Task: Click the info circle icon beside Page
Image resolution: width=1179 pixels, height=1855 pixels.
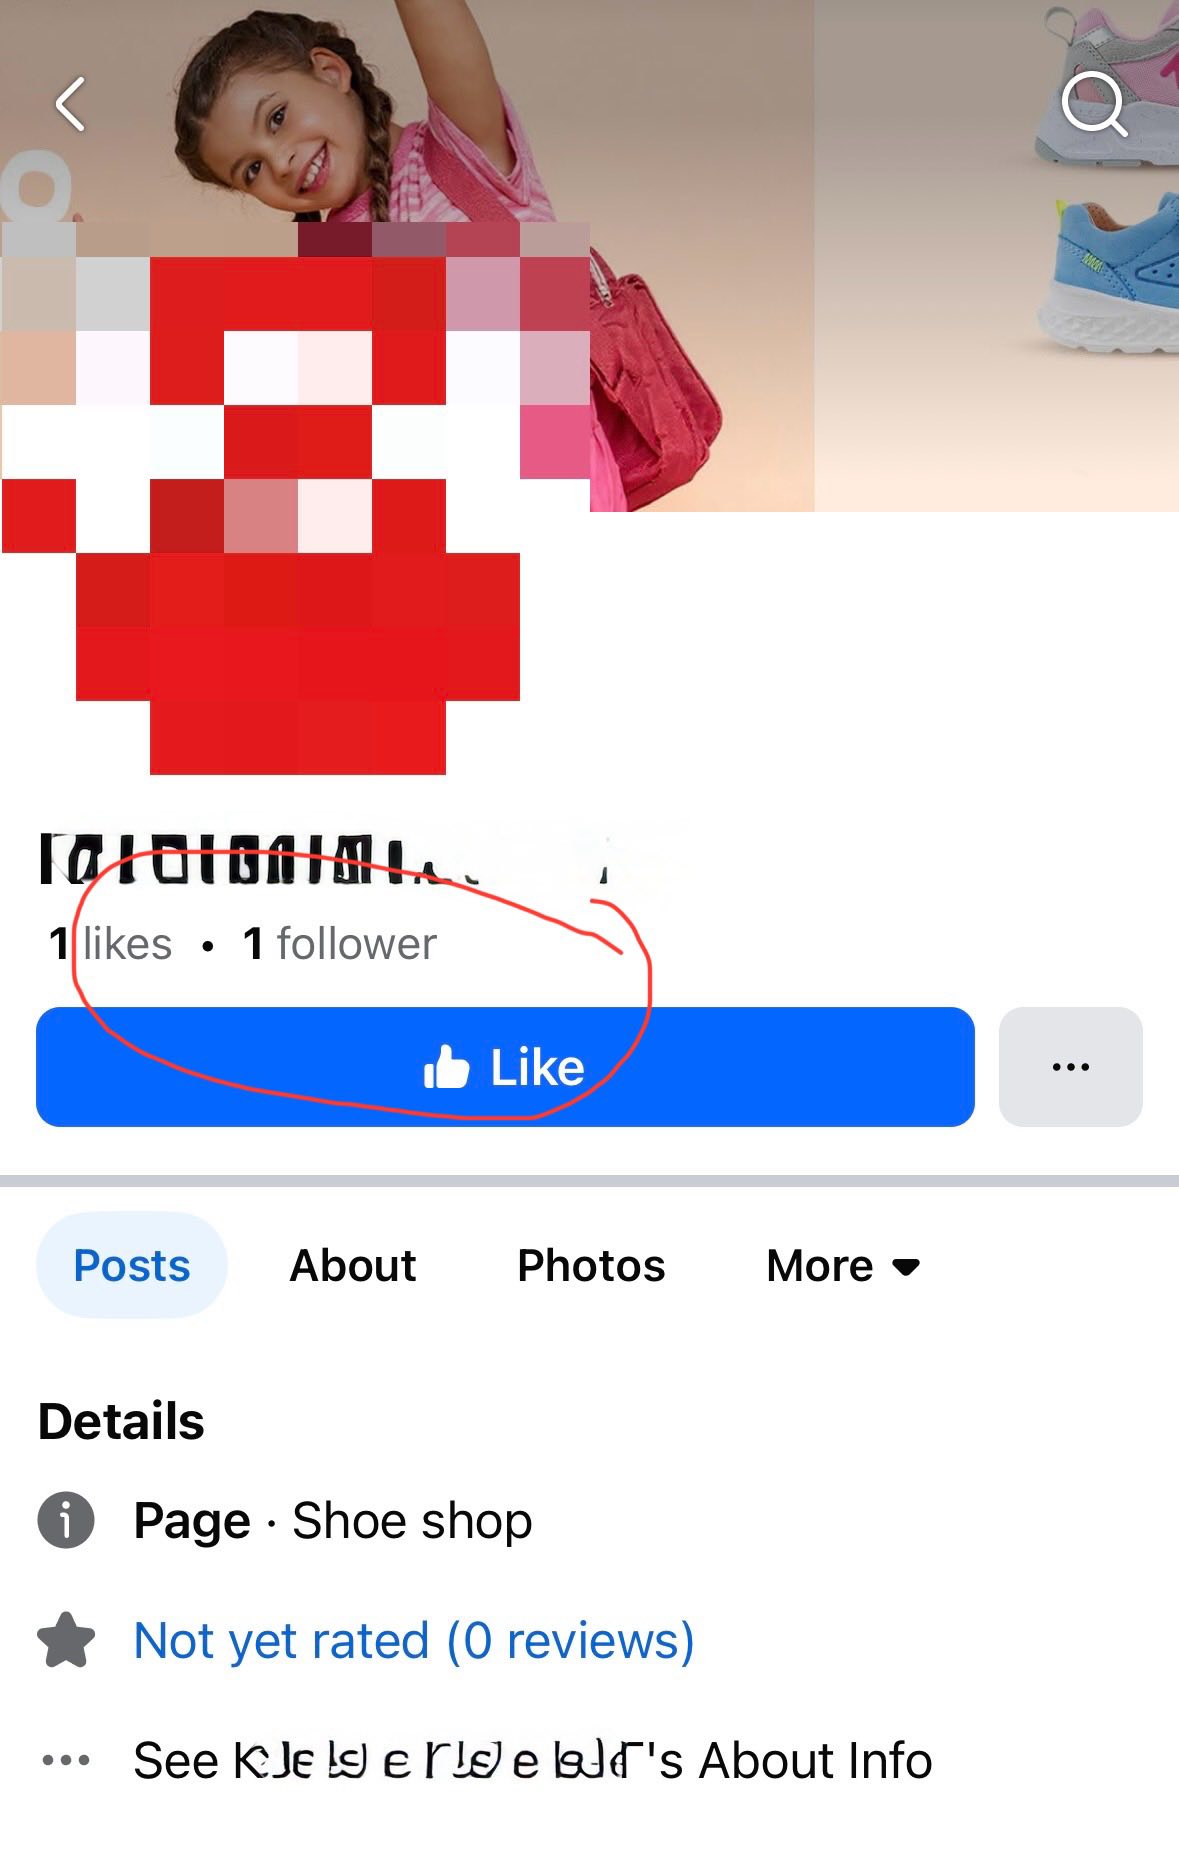Action: pos(66,1520)
